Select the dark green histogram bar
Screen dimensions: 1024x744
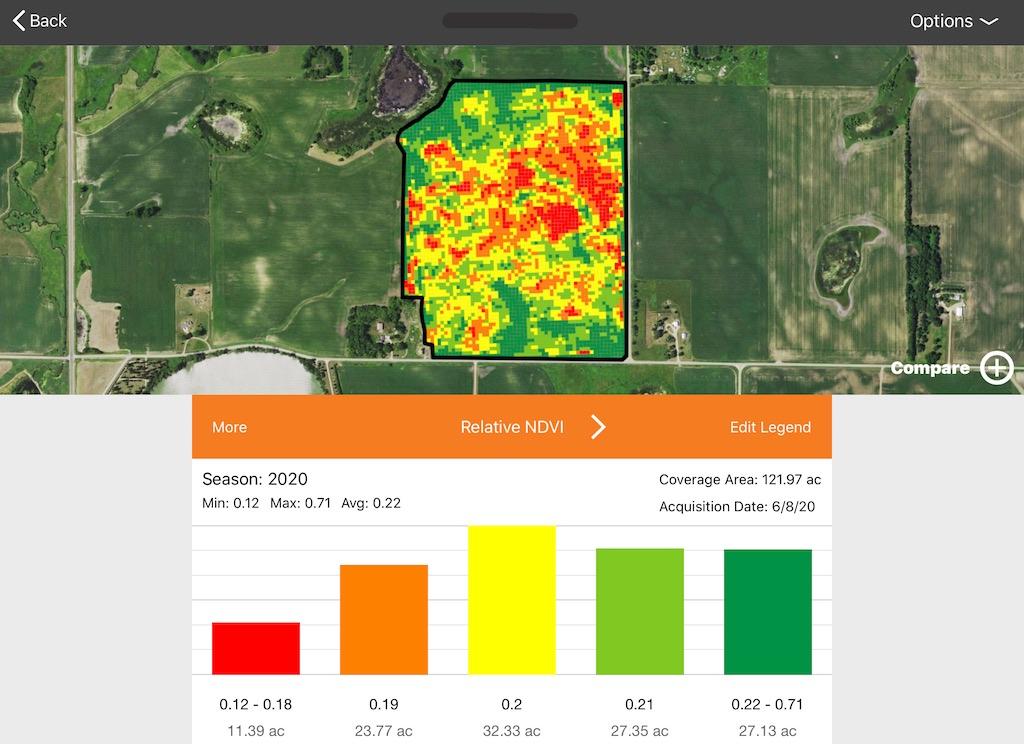(x=768, y=612)
